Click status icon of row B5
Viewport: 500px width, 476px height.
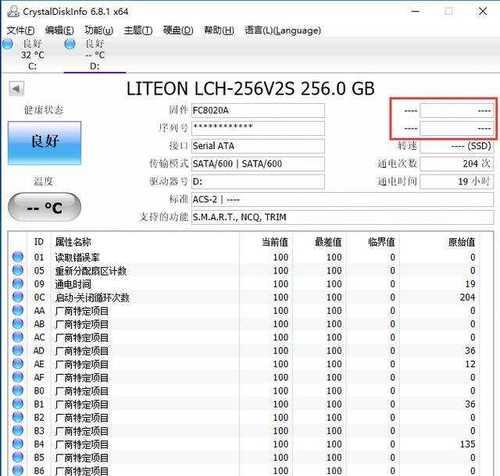click(x=18, y=457)
